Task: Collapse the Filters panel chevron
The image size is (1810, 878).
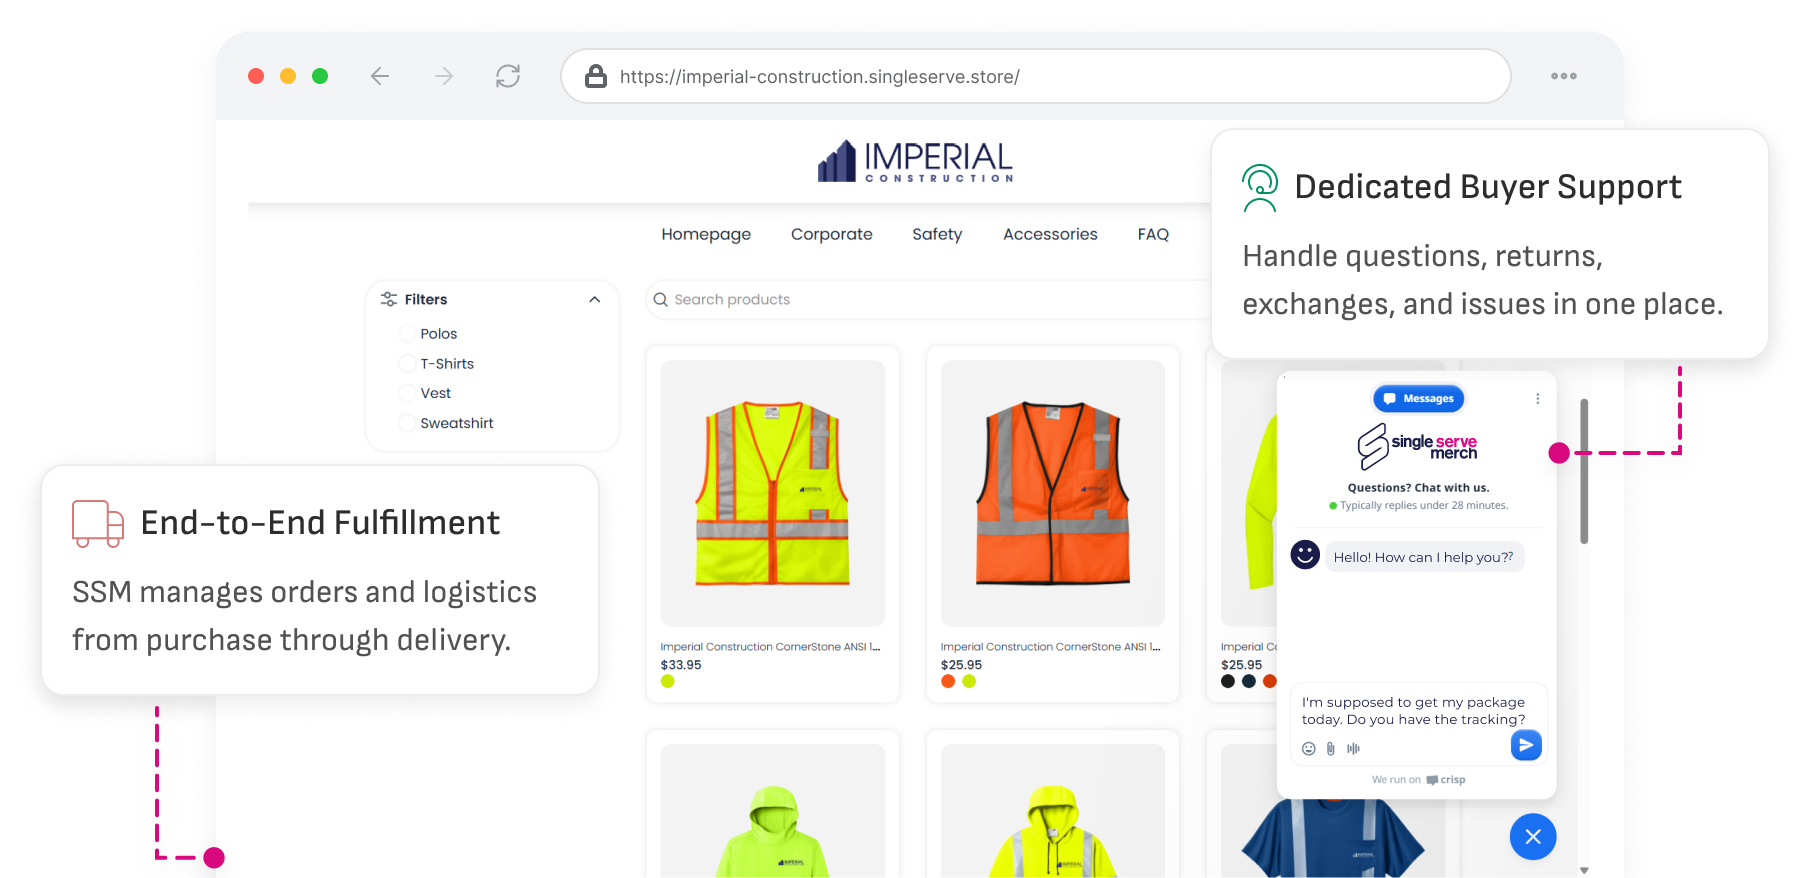Action: pos(595,299)
